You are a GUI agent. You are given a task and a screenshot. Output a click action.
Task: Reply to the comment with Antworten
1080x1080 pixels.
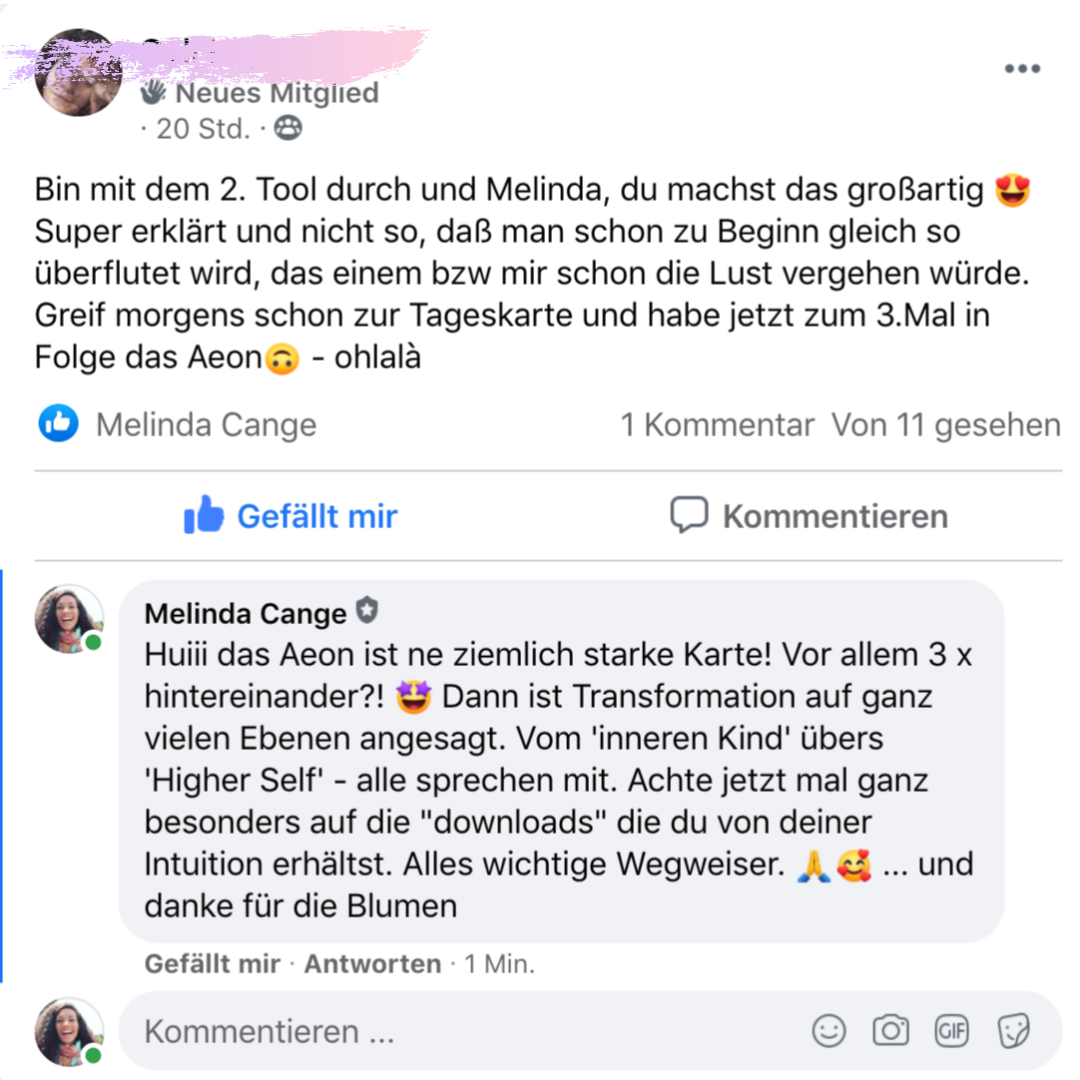click(x=373, y=964)
